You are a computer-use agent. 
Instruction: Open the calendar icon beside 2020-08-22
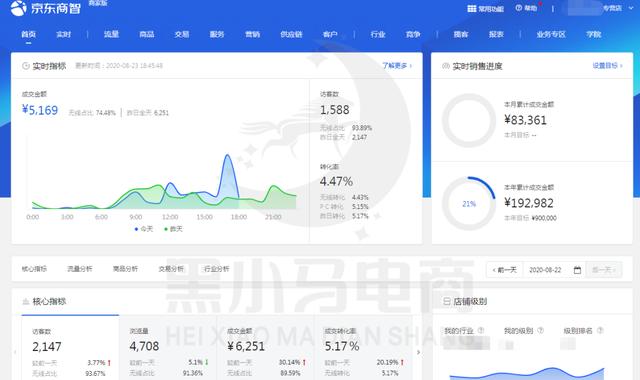(x=577, y=270)
